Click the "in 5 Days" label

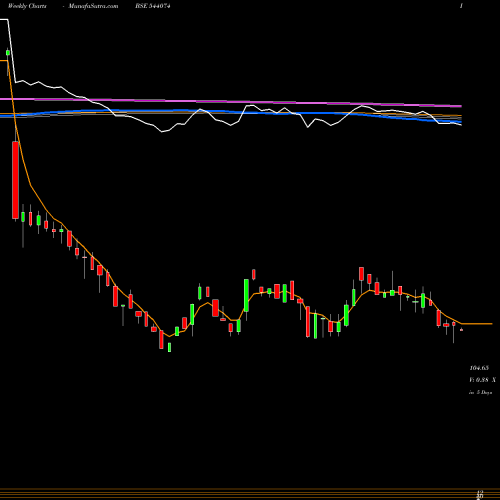480,393
